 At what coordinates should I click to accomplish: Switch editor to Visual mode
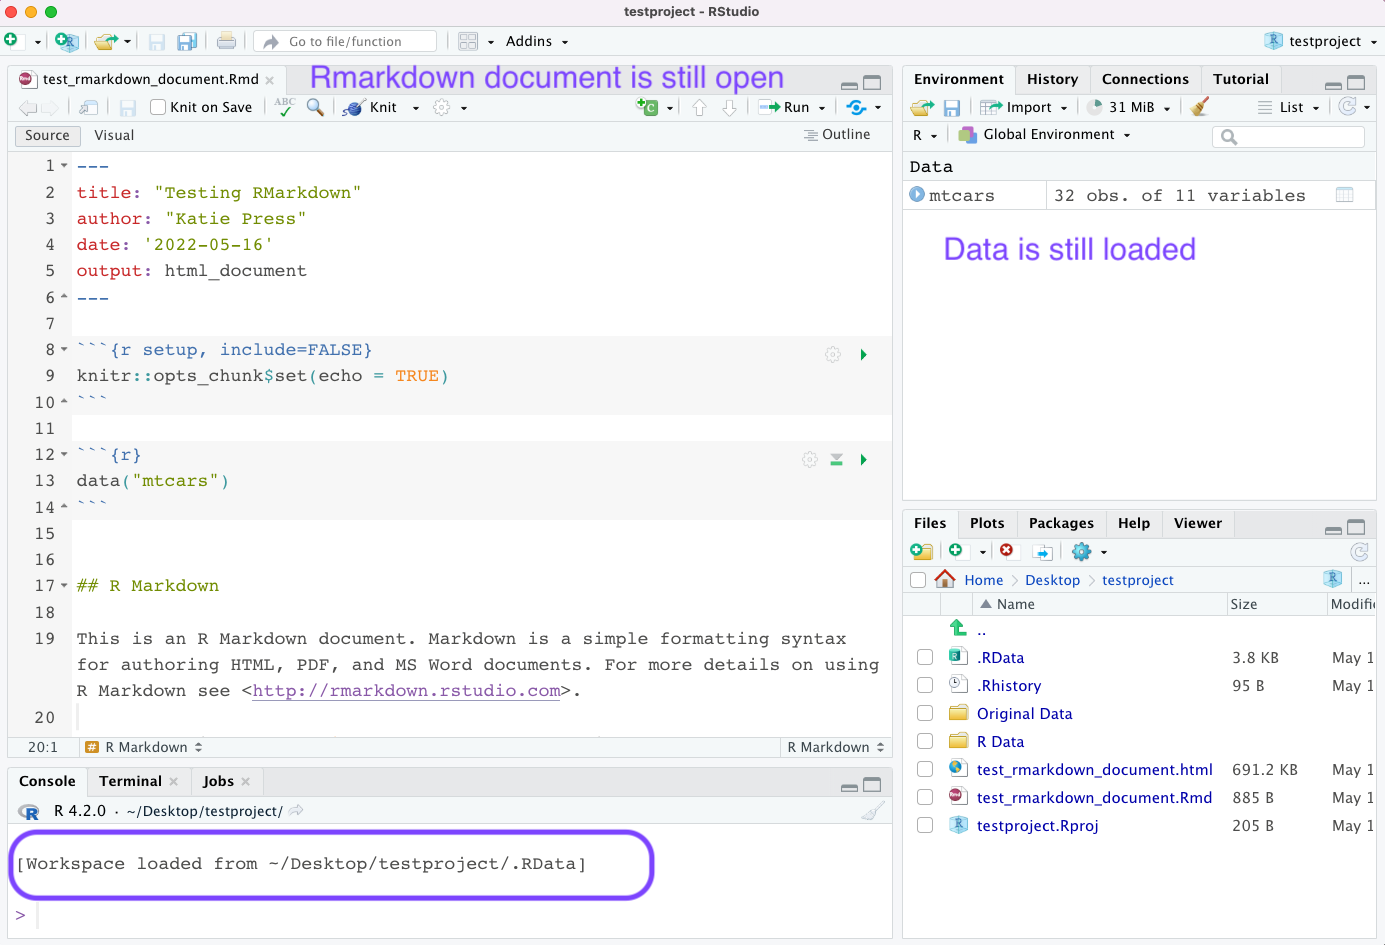[x=114, y=135]
